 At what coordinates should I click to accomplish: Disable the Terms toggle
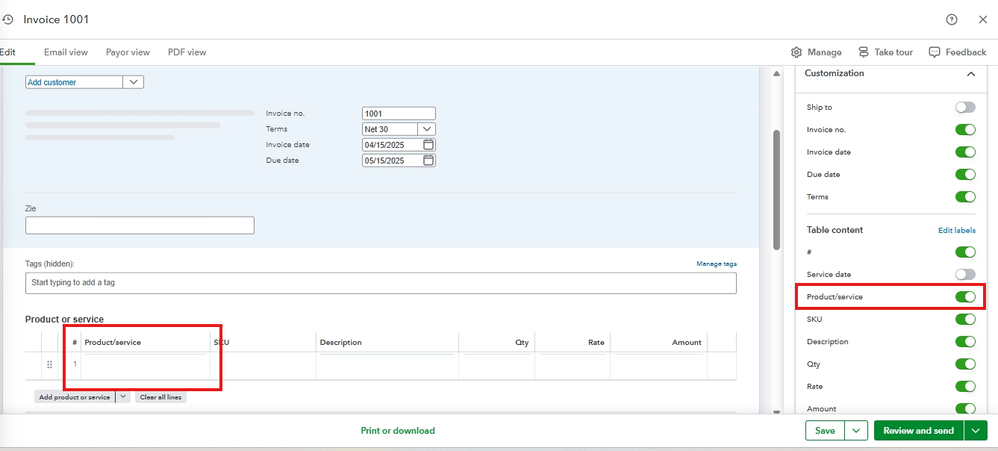[x=965, y=197]
